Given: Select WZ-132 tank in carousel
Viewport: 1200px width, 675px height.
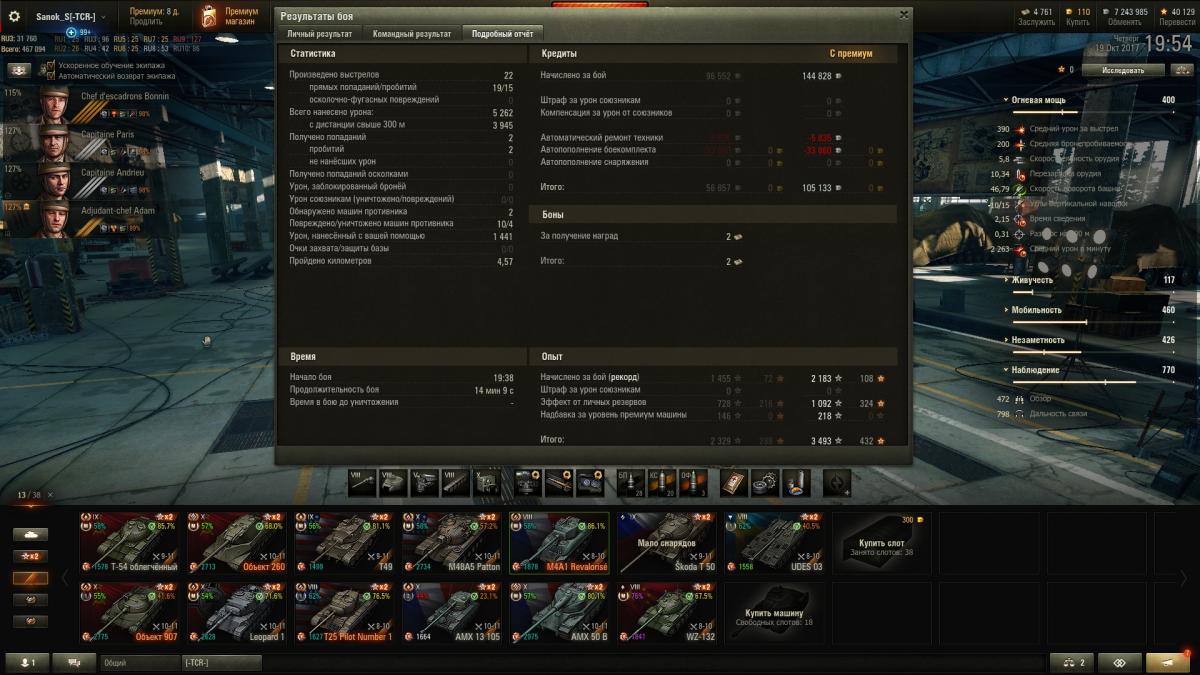Looking at the screenshot, I should [667, 612].
